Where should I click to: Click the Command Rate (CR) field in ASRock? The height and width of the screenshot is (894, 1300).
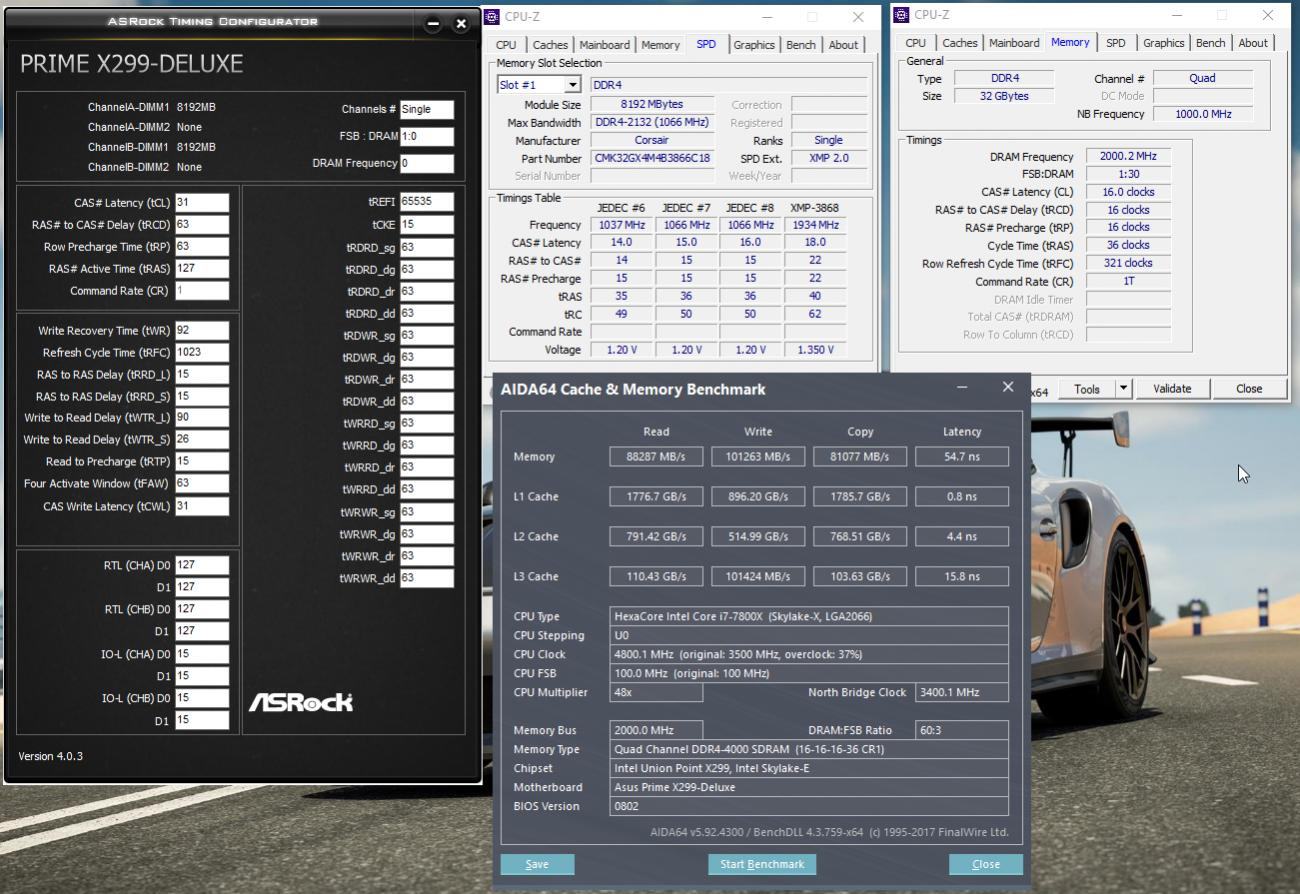pos(202,291)
